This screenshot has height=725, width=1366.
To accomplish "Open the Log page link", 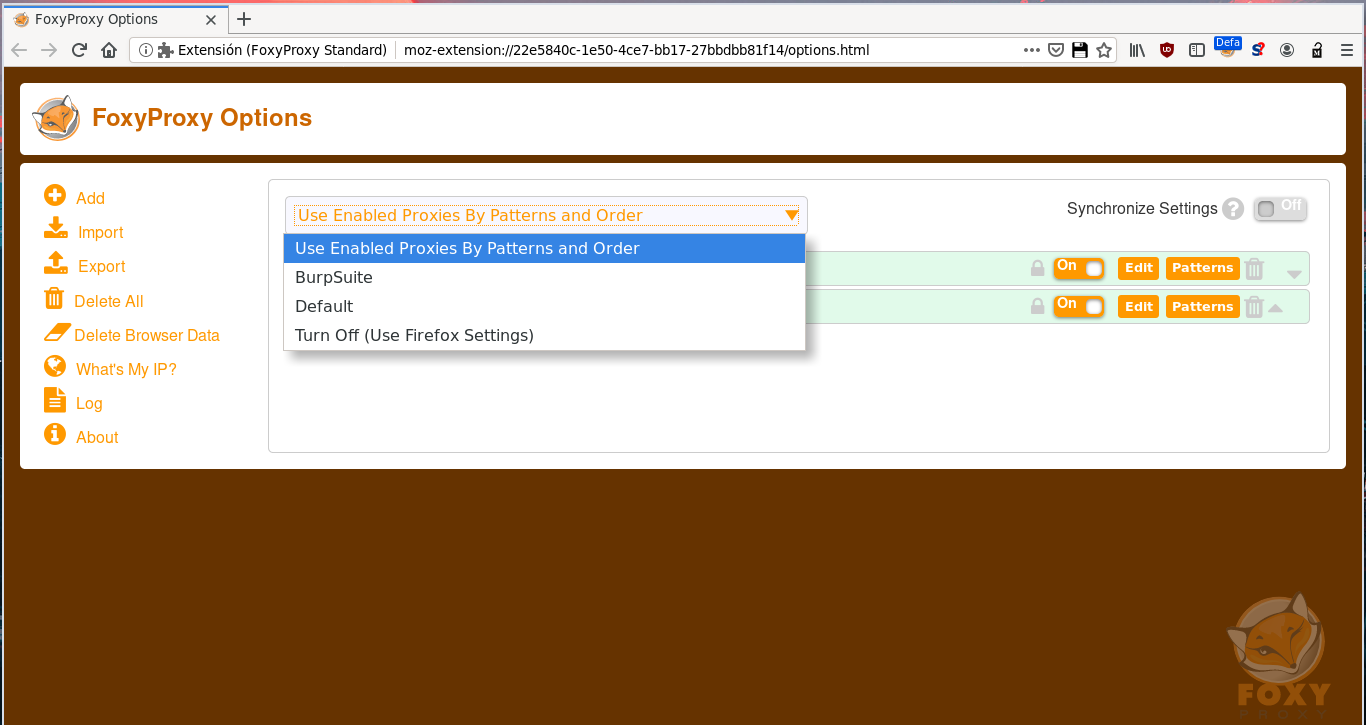I will point(89,403).
